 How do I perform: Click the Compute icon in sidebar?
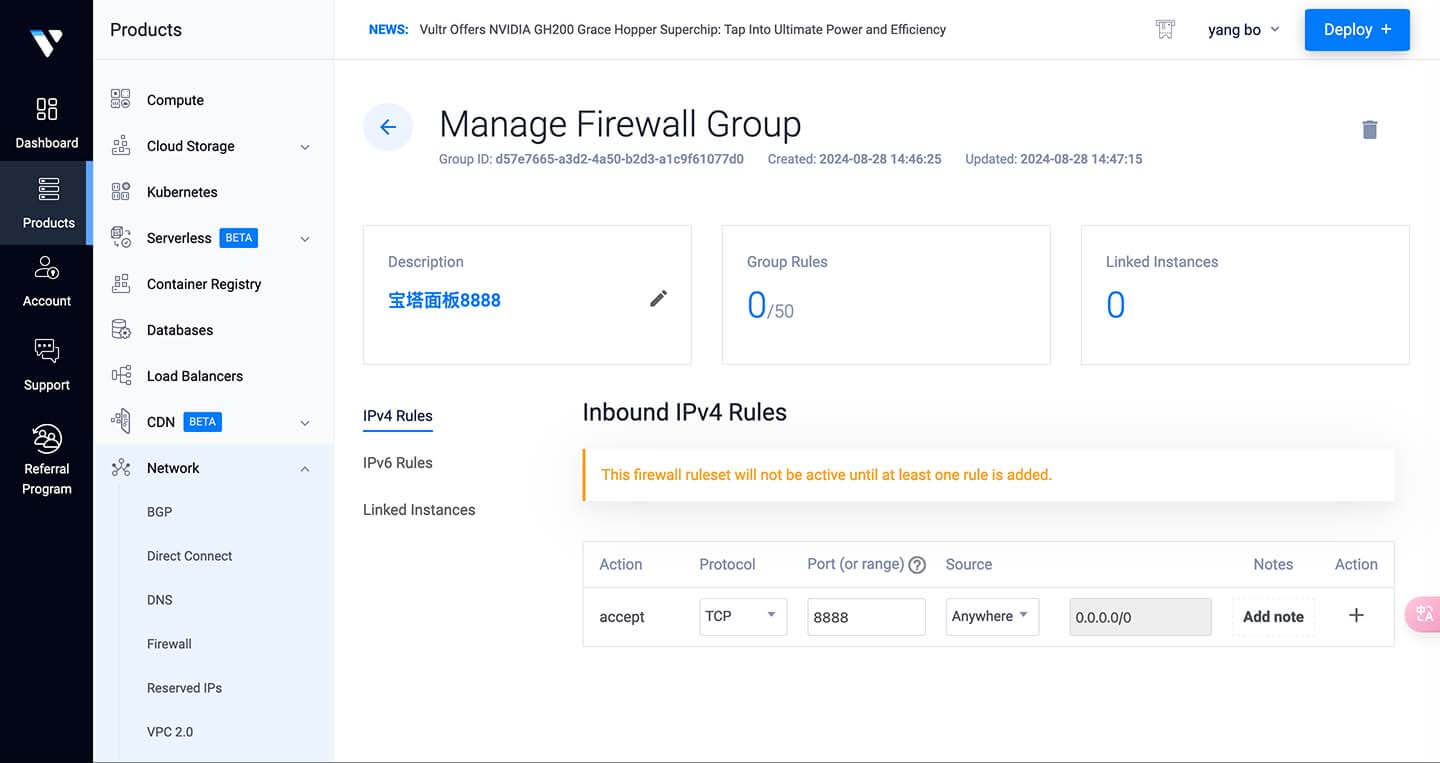[x=121, y=99]
